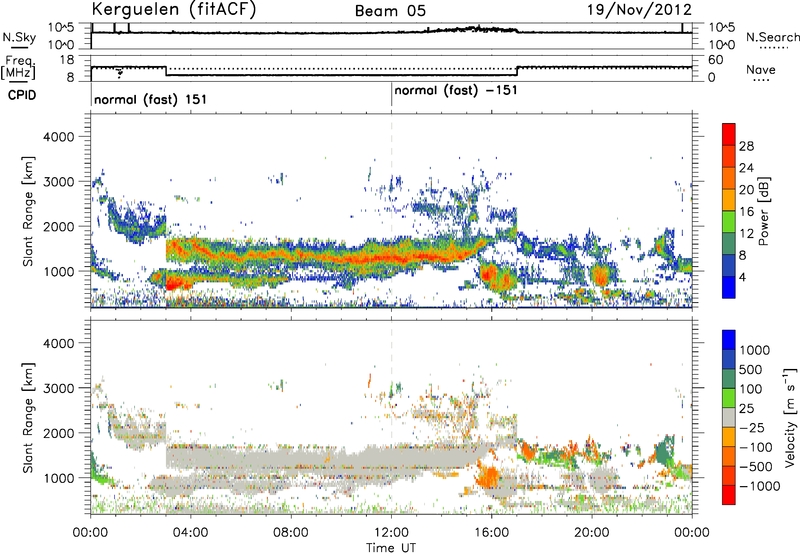The height and width of the screenshot is (554, 800).
Task: Click the orange 20-24 dB Power colorbar segment
Action: 729,178
